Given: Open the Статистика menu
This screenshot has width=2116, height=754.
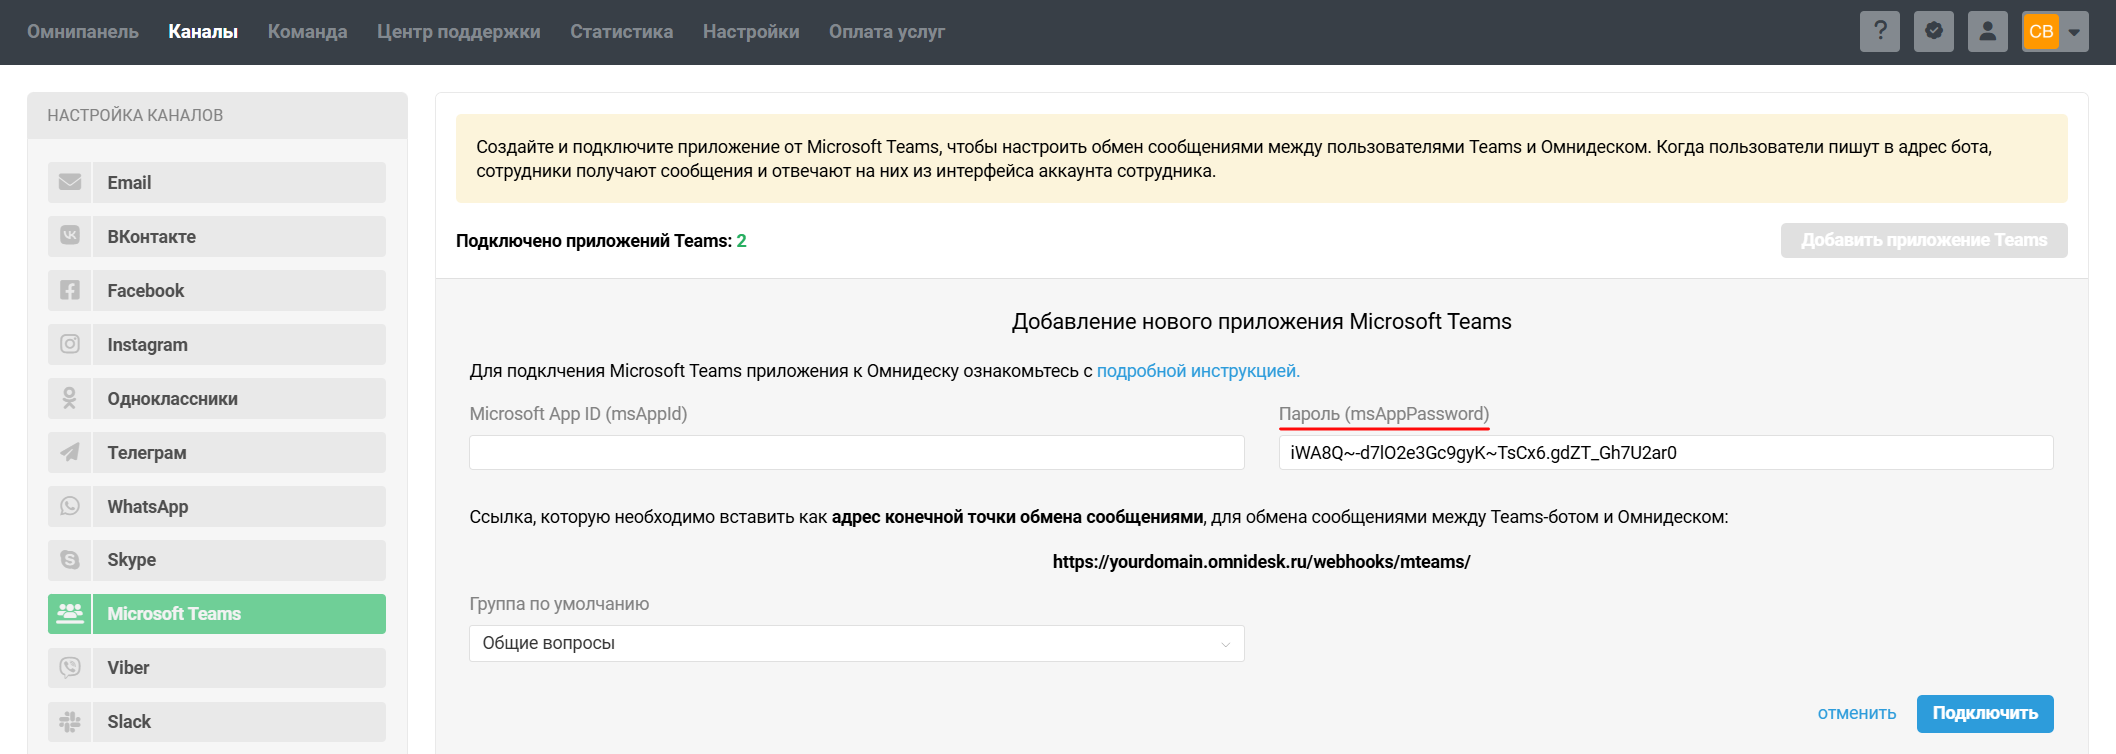Looking at the screenshot, I should 622,31.
